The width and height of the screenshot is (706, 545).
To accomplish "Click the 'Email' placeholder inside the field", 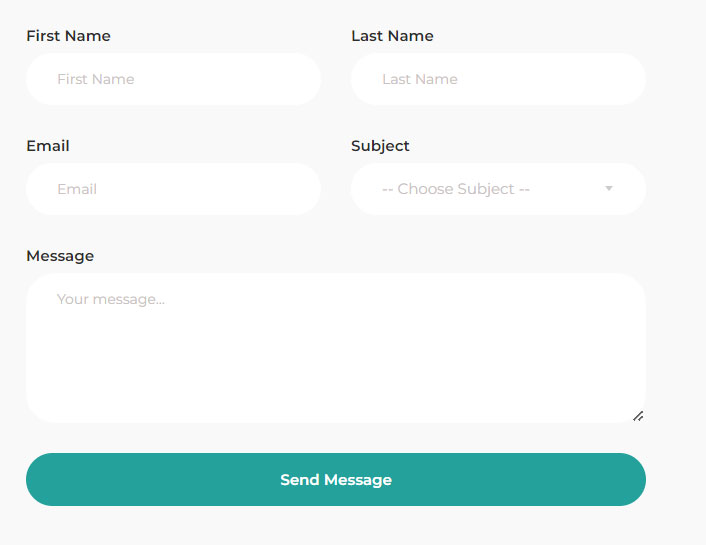I will 77,189.
